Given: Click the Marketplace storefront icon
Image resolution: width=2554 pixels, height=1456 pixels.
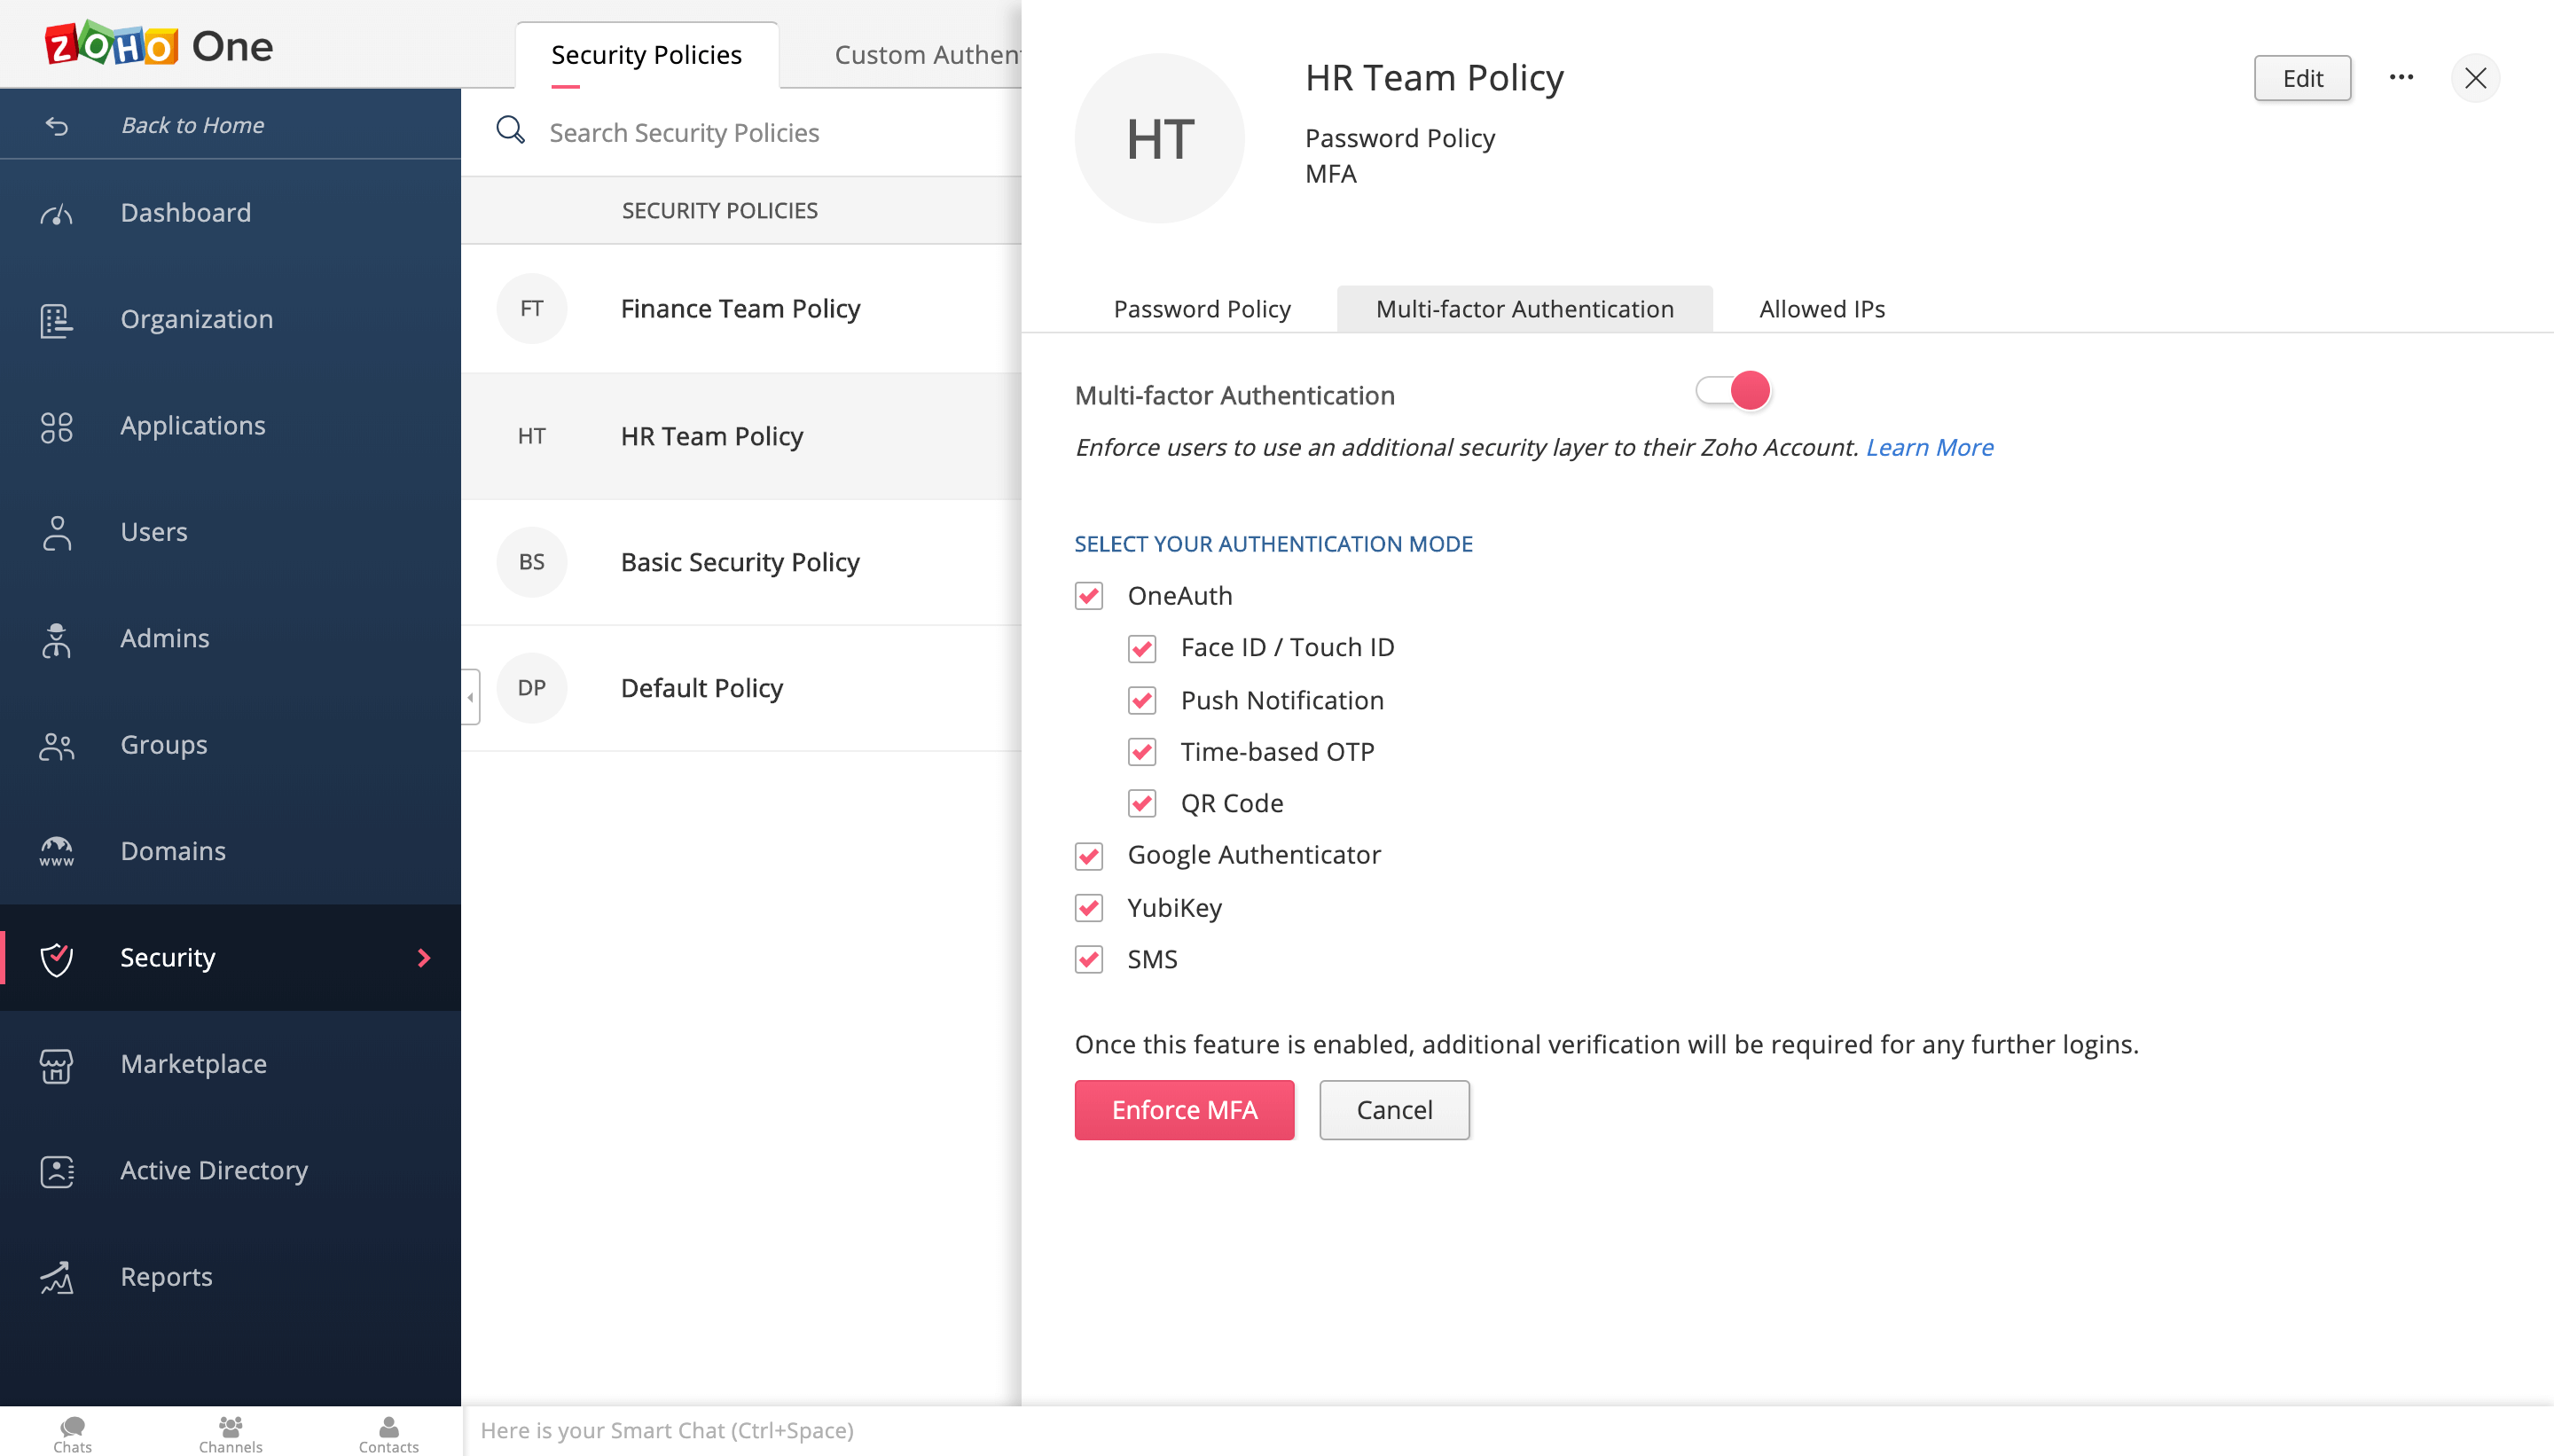Looking at the screenshot, I should [x=56, y=1065].
